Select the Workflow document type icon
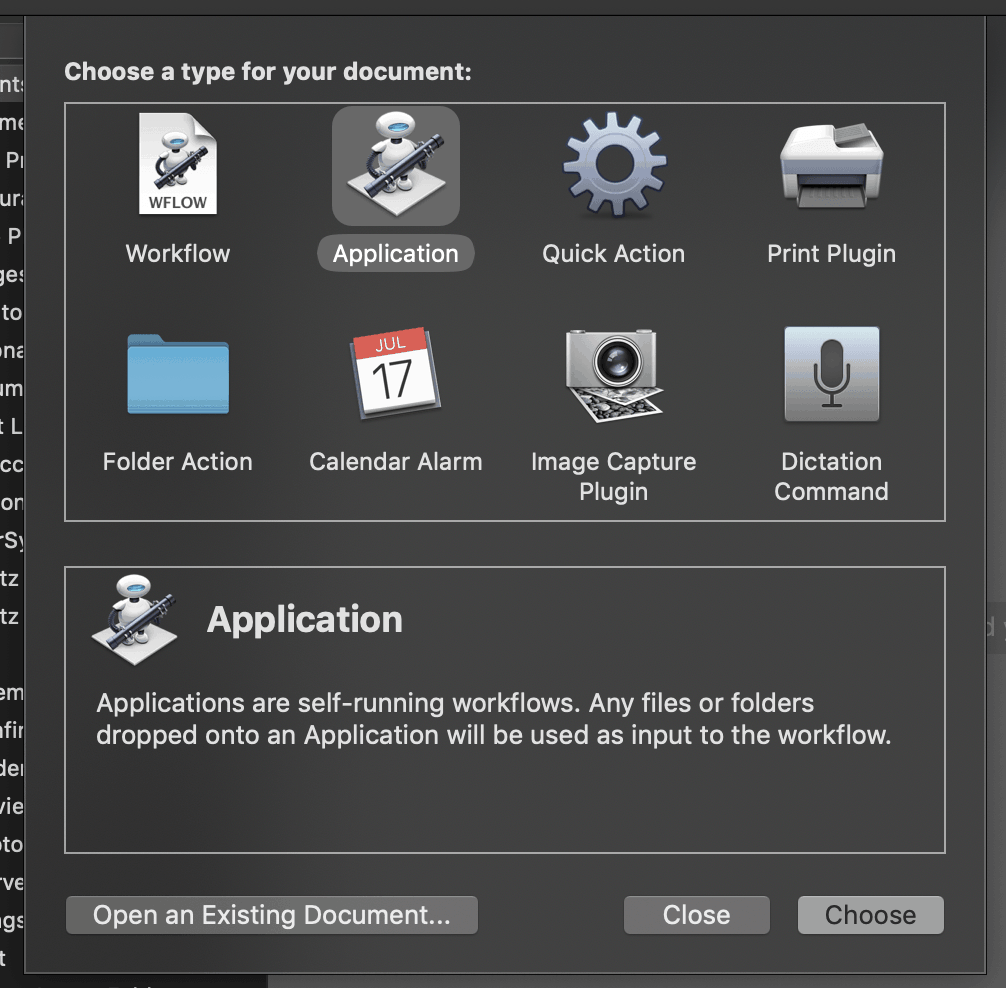This screenshot has width=1006, height=988. [178, 164]
